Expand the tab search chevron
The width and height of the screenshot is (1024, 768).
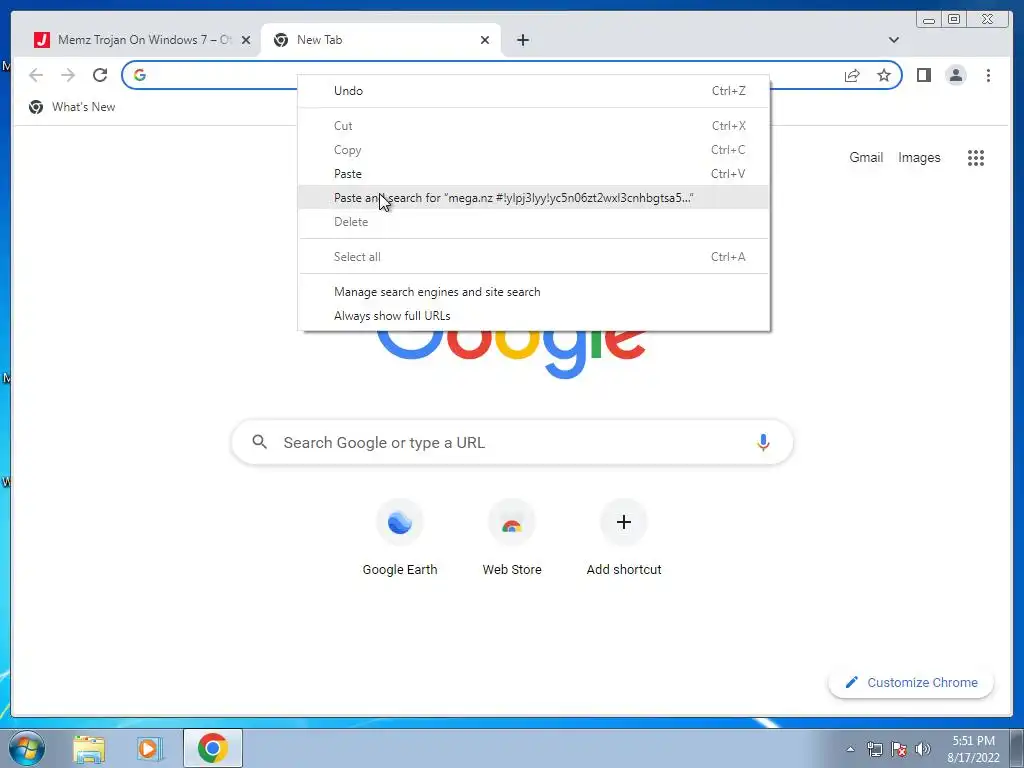894,40
